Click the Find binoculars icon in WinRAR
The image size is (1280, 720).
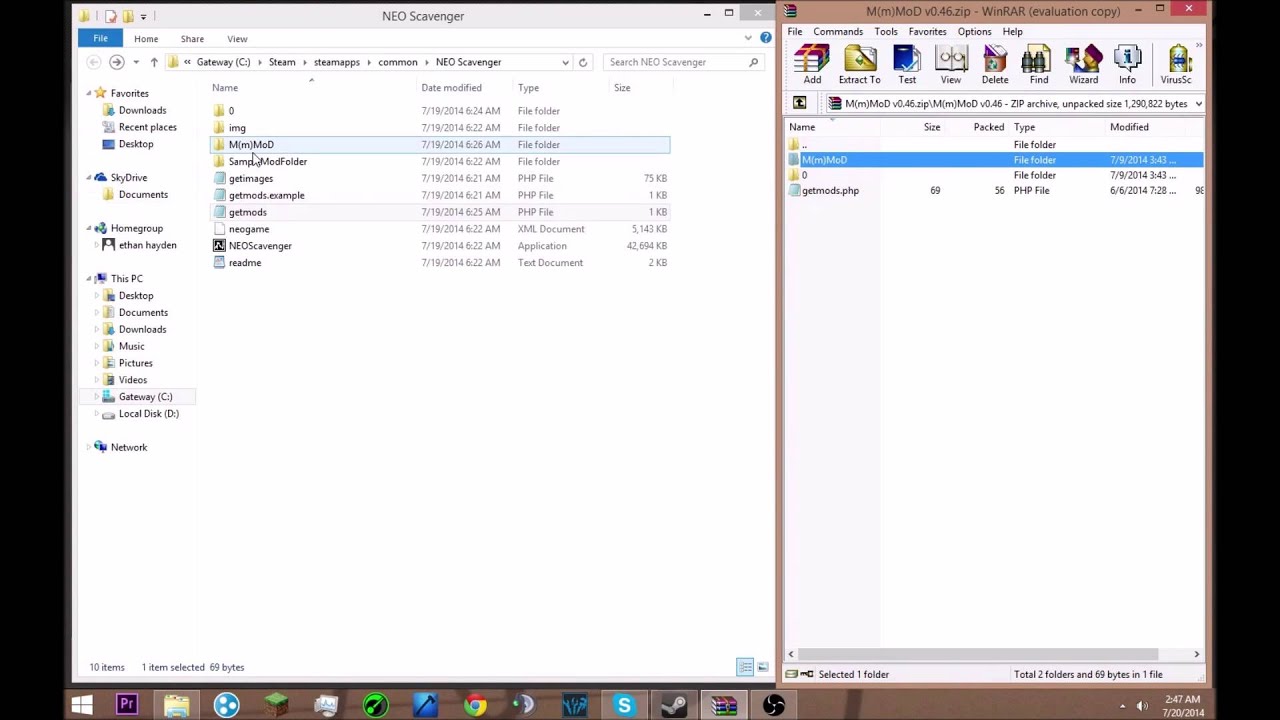1039,65
